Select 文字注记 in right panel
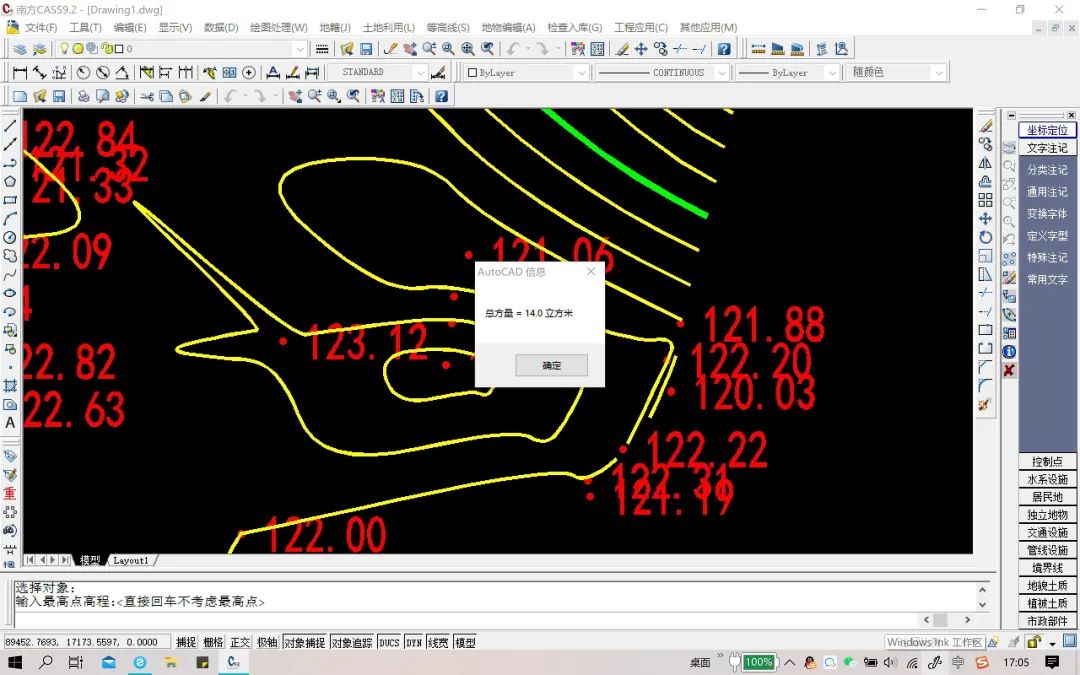Image resolution: width=1080 pixels, height=675 pixels. point(1047,148)
